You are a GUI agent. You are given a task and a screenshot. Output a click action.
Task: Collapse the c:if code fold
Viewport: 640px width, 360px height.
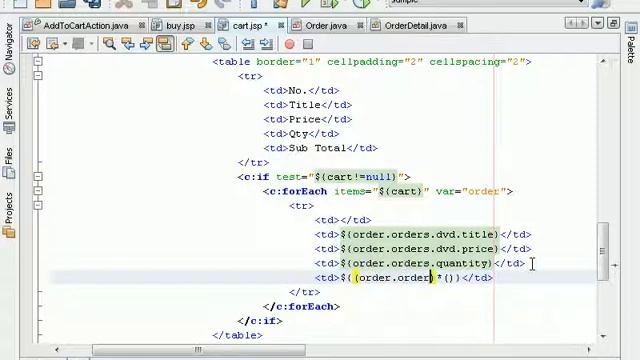pos(38,176)
